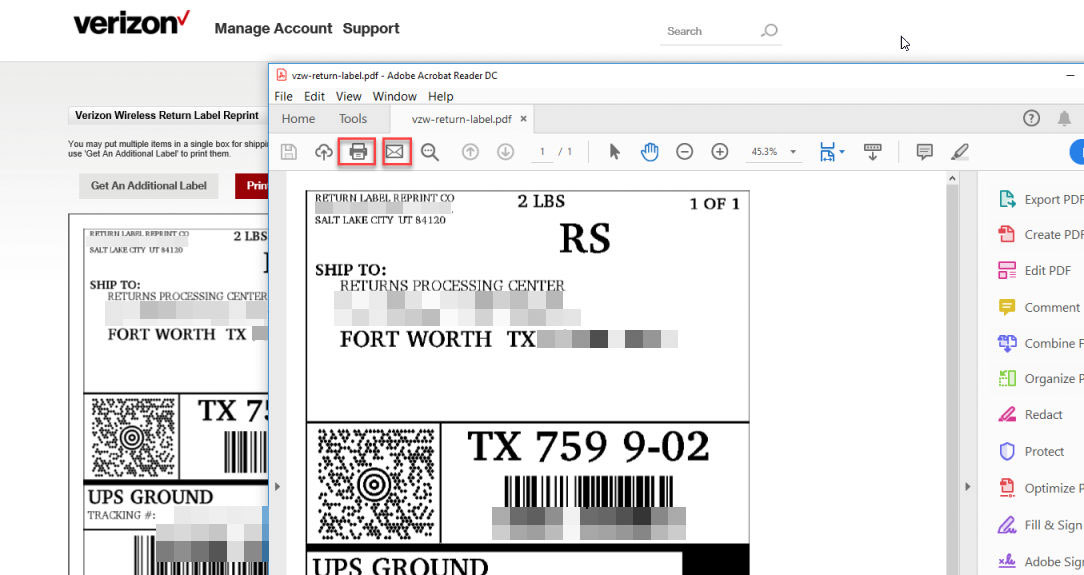Open the find text magnifier tool
Screen dimensions: 1084x575
pyautogui.click(x=430, y=152)
